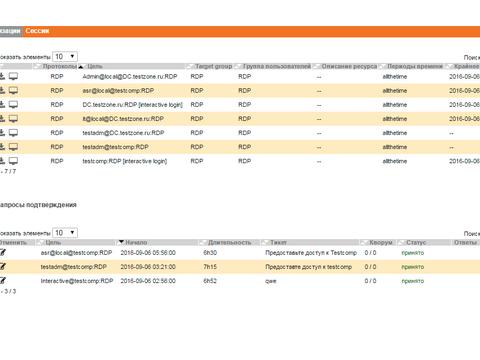Screen dimensions: 480x360
Task: Click Запросы подтверждения section heading
Action: pos(38,205)
